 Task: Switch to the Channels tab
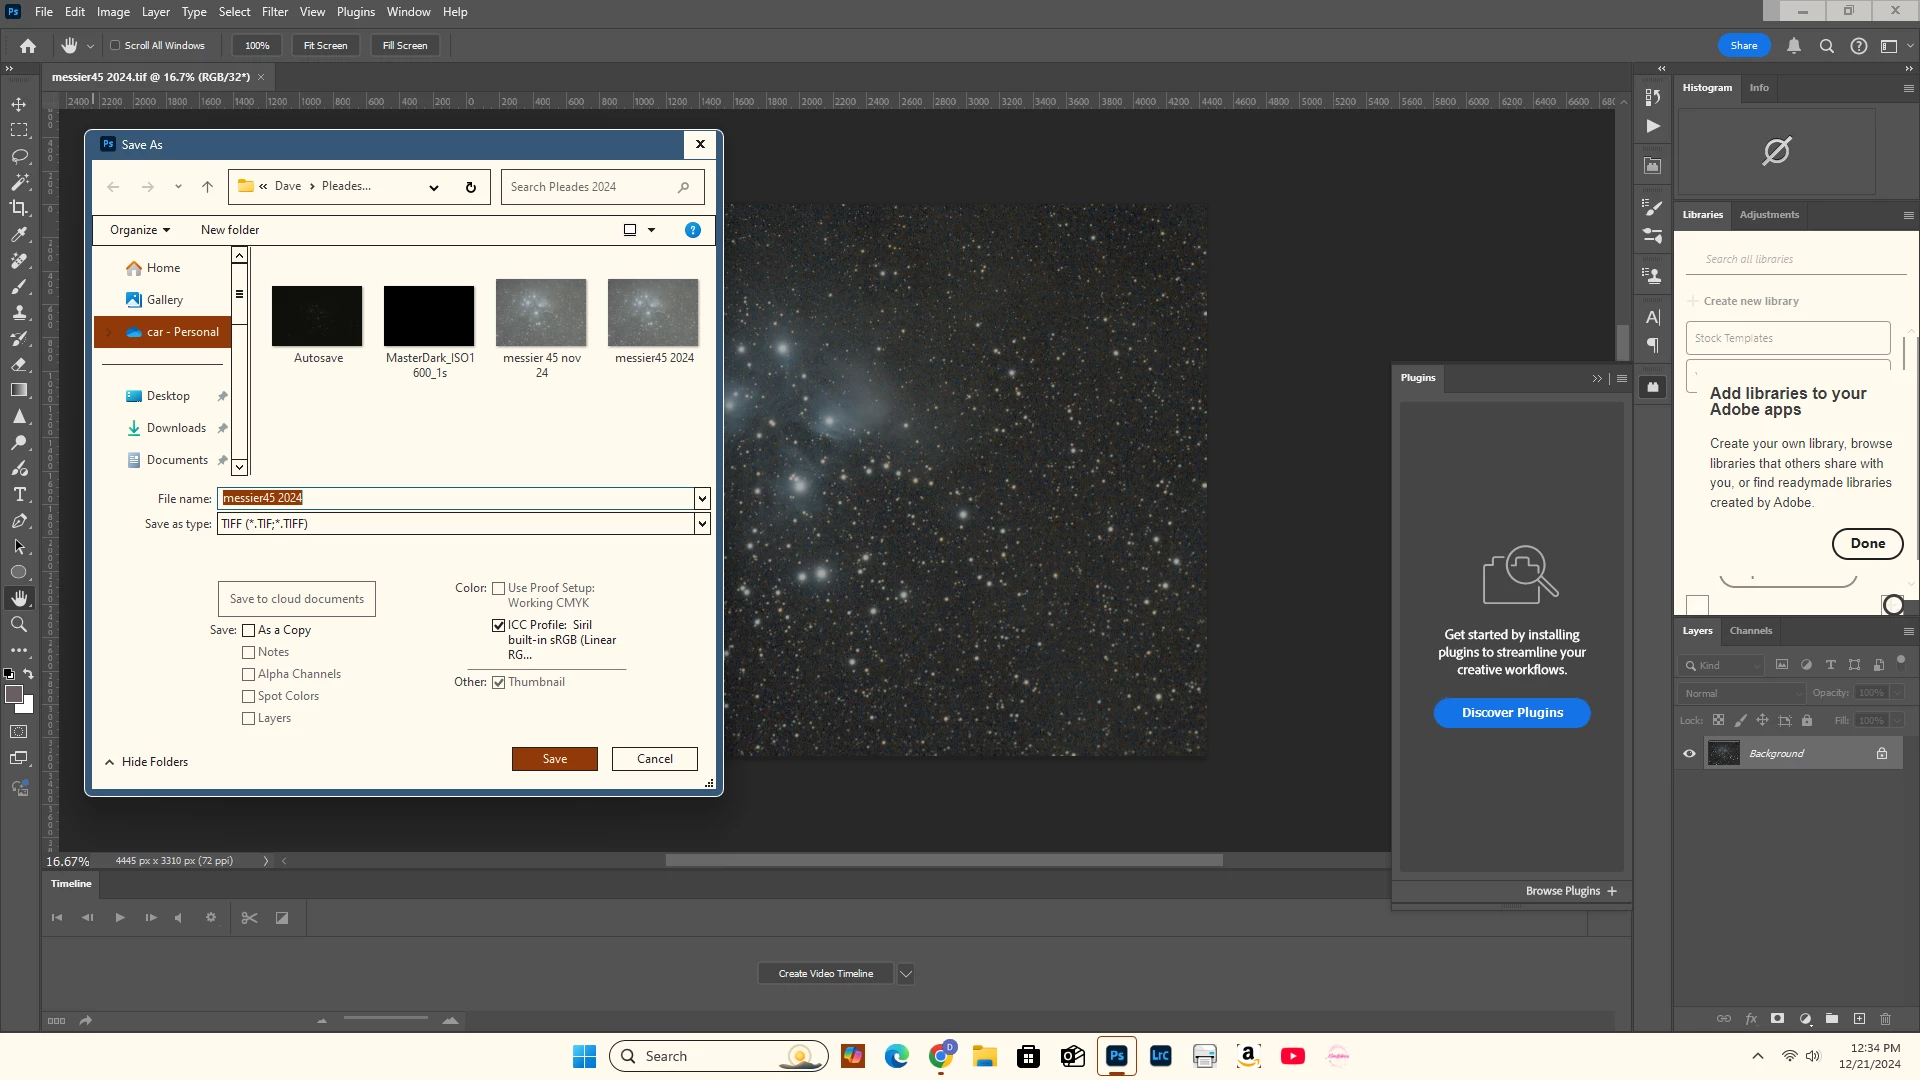(1750, 631)
